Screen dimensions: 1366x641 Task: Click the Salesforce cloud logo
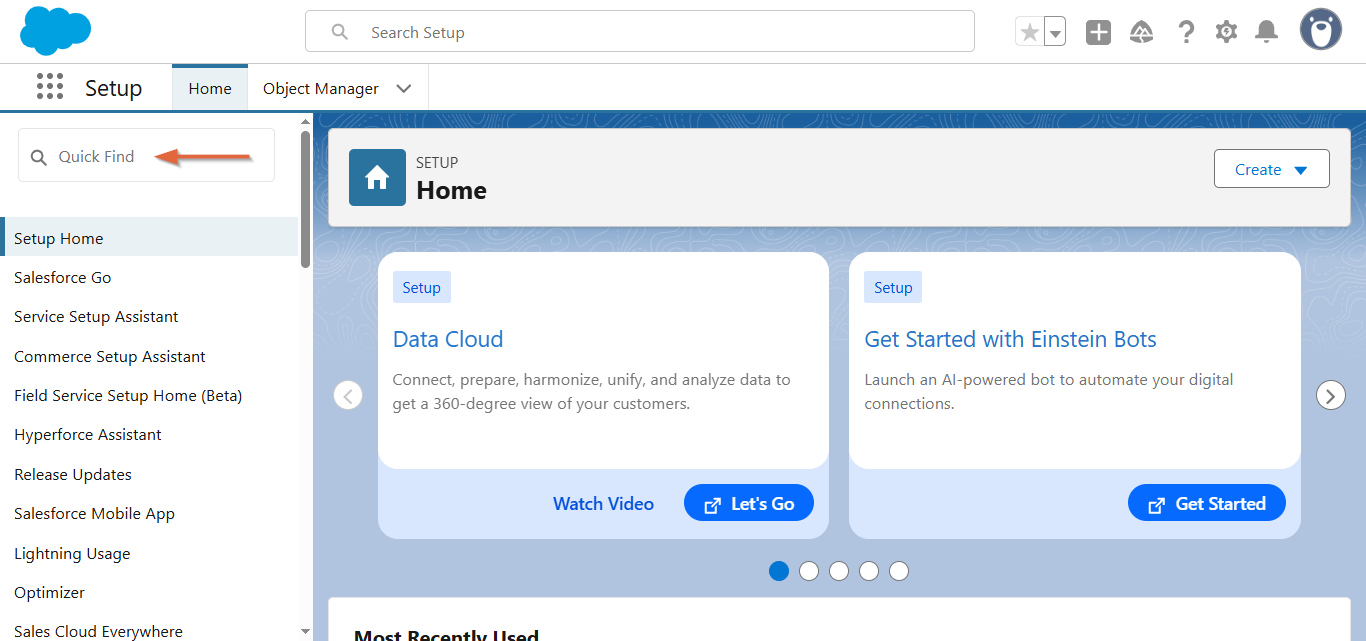click(x=55, y=31)
